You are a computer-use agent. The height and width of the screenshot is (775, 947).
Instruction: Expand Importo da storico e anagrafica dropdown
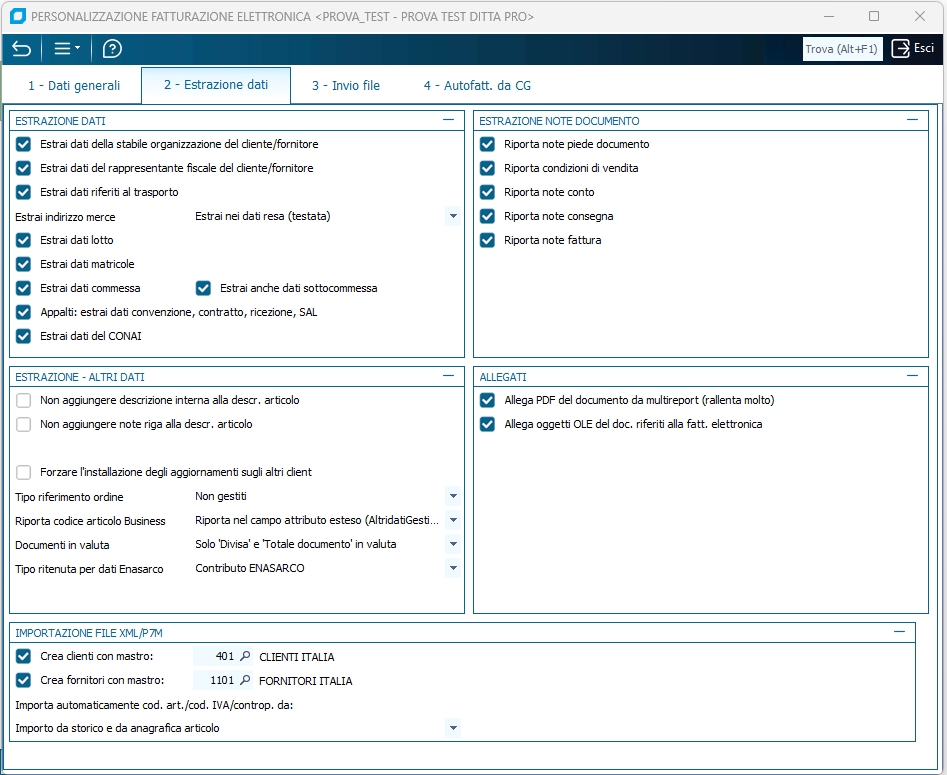click(x=453, y=728)
